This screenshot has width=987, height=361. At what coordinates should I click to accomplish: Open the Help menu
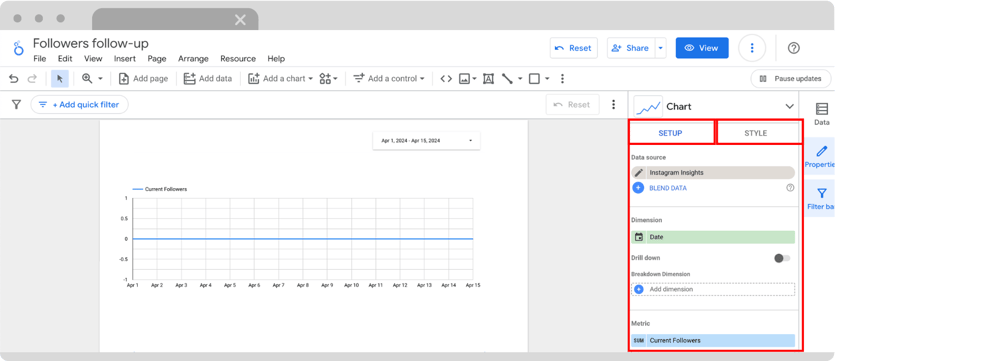[x=276, y=58]
